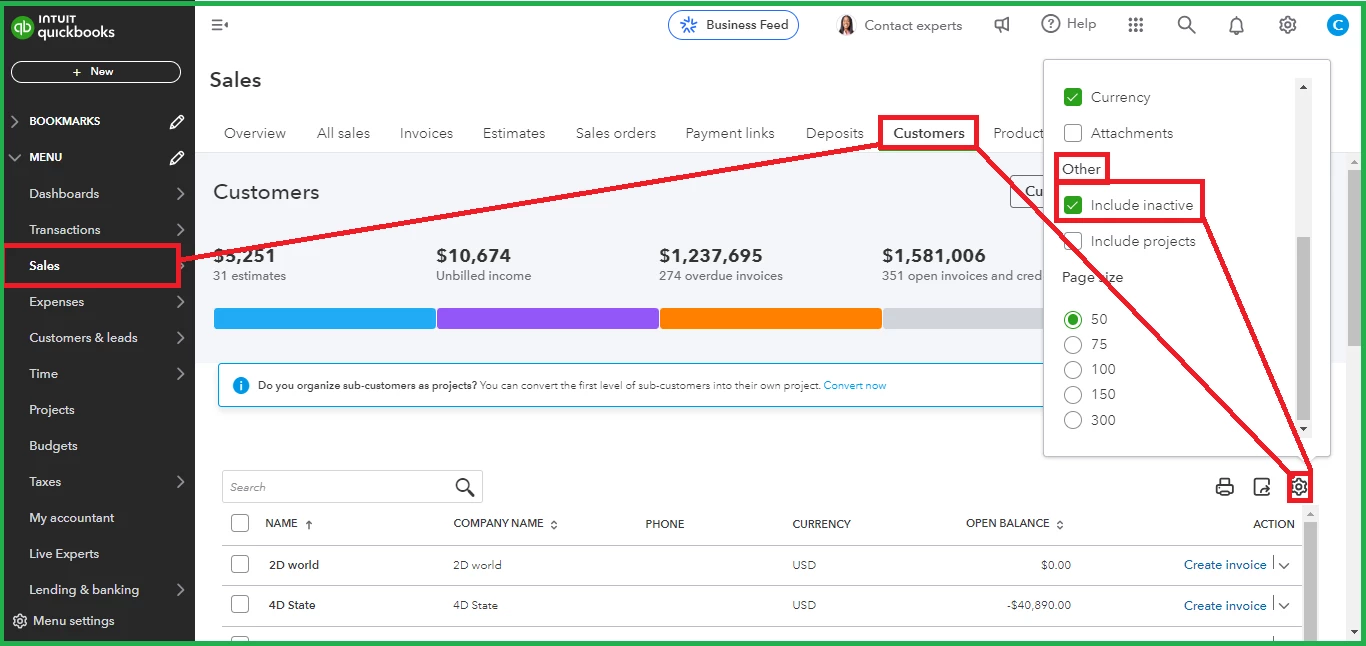Open the table settings gear icon
The width and height of the screenshot is (1366, 646).
click(x=1299, y=487)
